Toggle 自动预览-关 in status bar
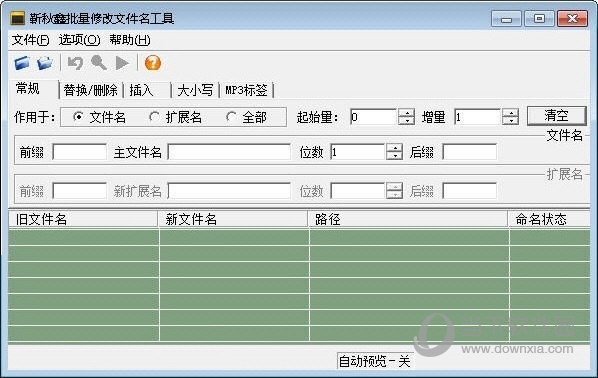 [x=375, y=361]
